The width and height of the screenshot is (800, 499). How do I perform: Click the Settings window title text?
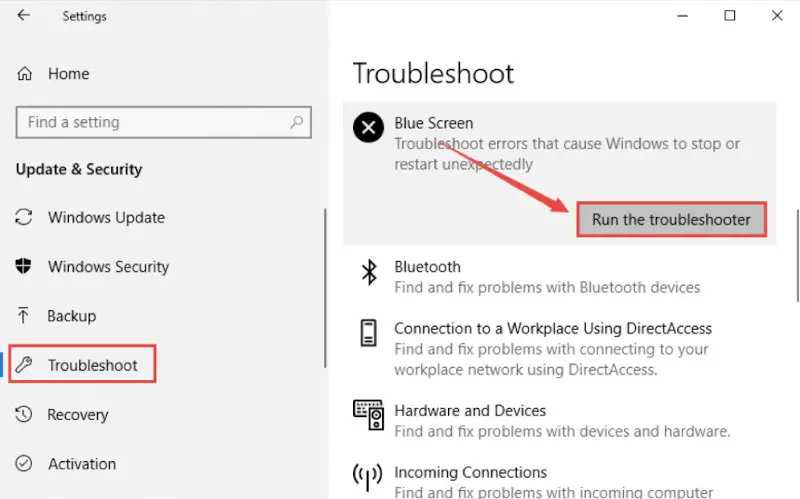[85, 16]
